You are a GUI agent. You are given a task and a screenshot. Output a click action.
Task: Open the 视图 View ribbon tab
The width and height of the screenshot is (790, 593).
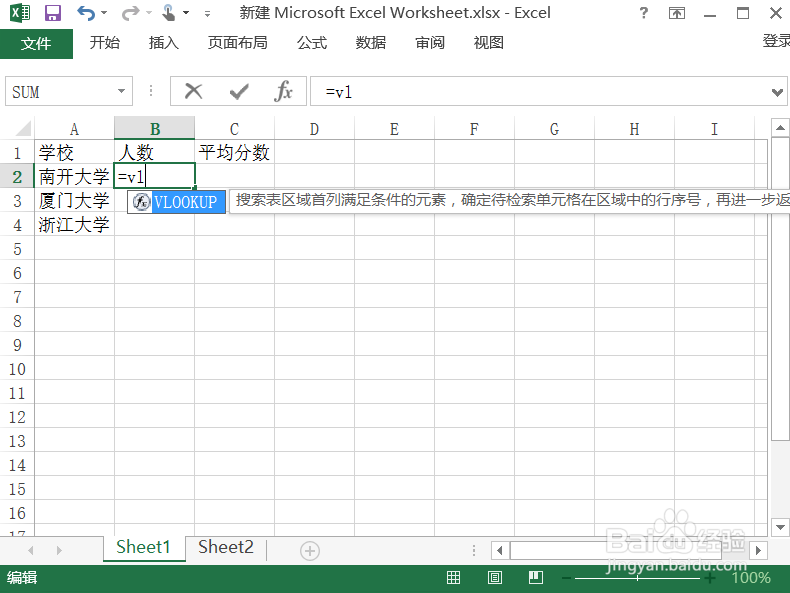tap(489, 43)
